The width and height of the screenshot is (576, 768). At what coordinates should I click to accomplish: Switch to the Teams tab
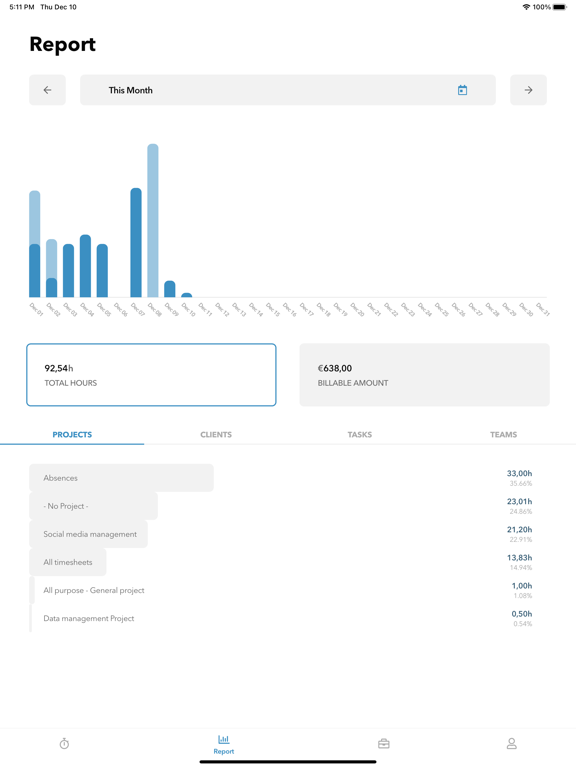[x=504, y=434]
